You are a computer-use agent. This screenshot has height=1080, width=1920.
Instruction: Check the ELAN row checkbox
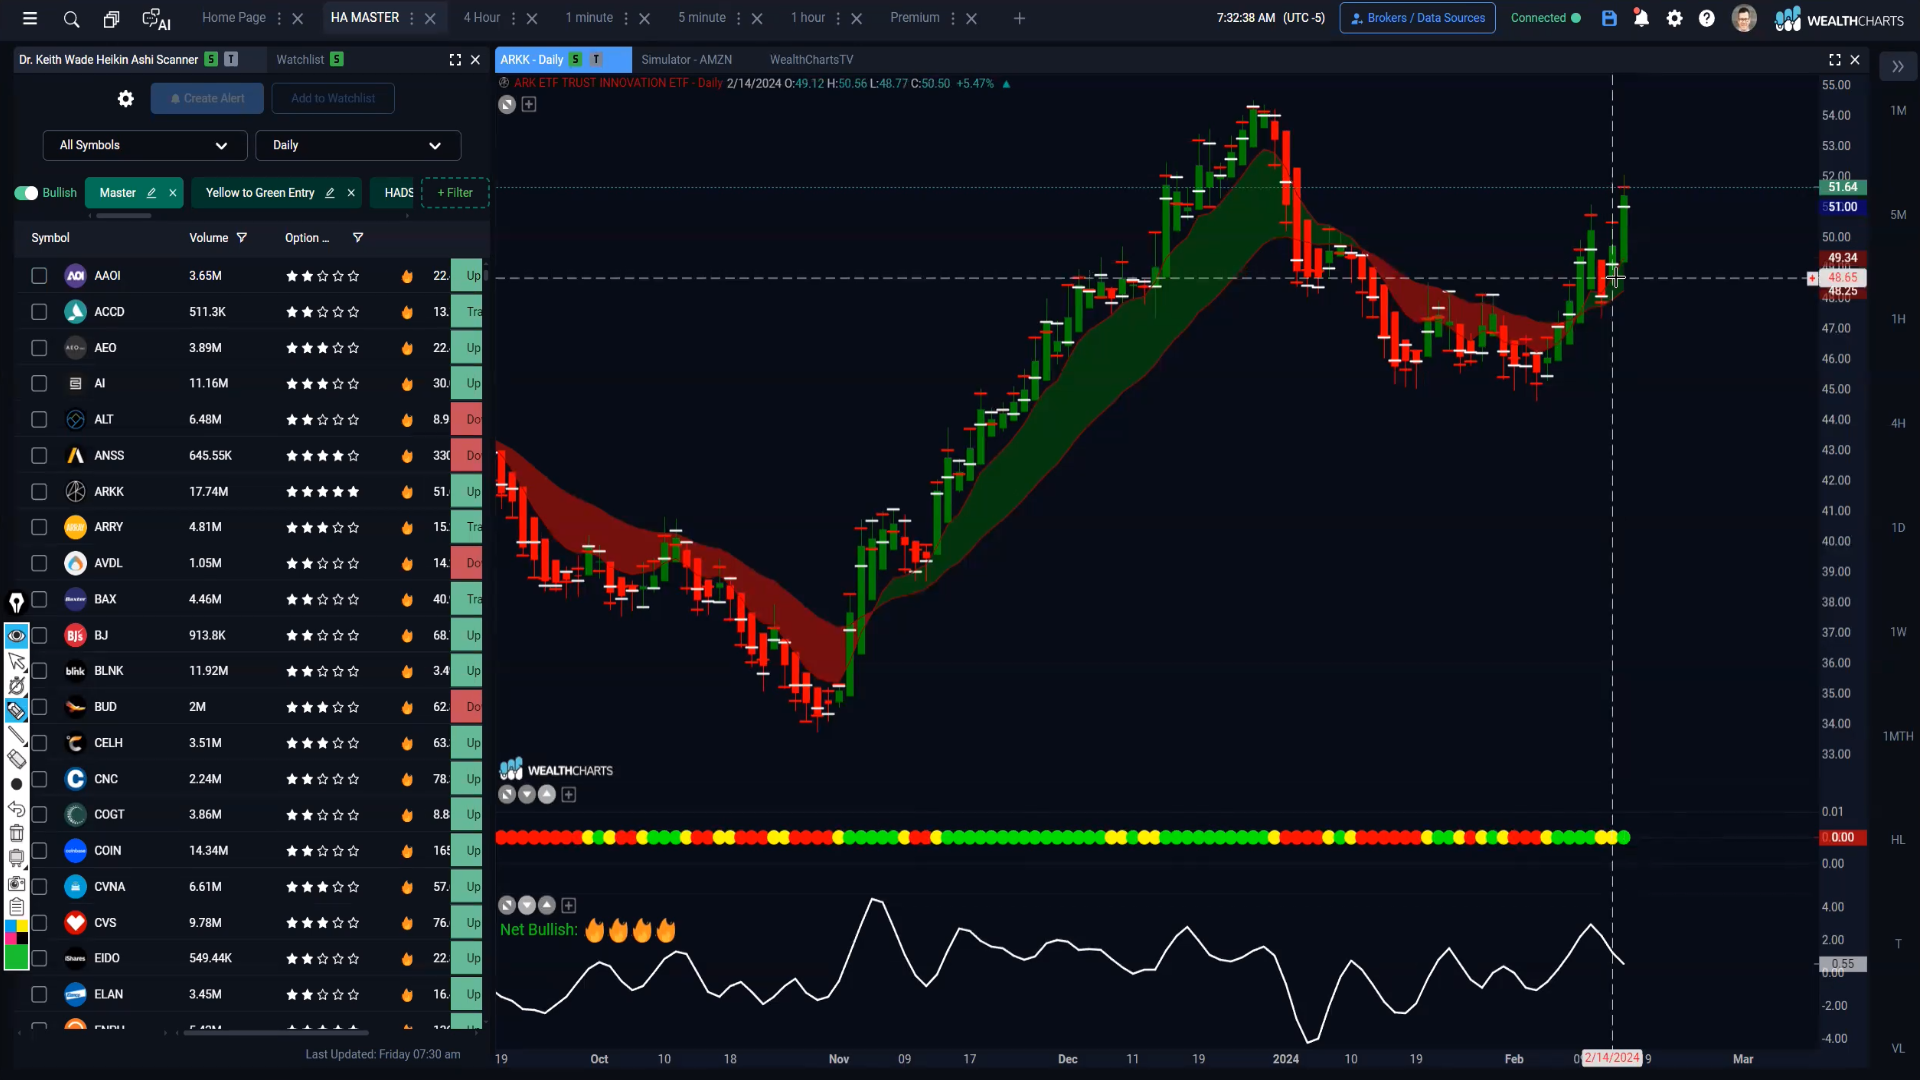(39, 994)
